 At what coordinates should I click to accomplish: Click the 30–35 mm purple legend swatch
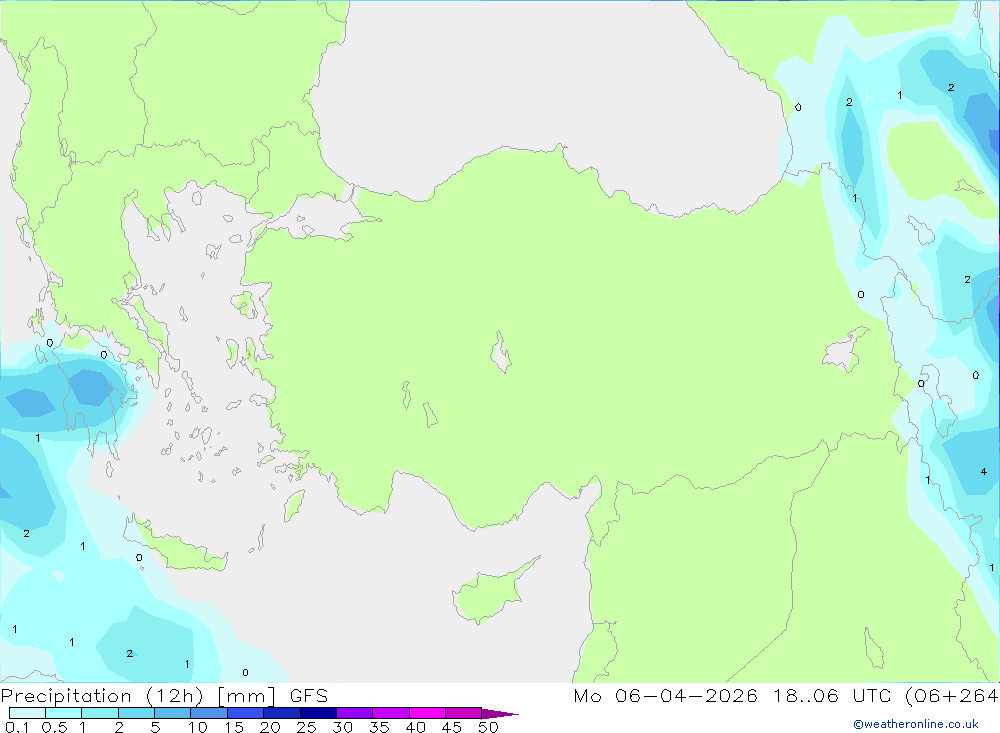click(x=355, y=713)
